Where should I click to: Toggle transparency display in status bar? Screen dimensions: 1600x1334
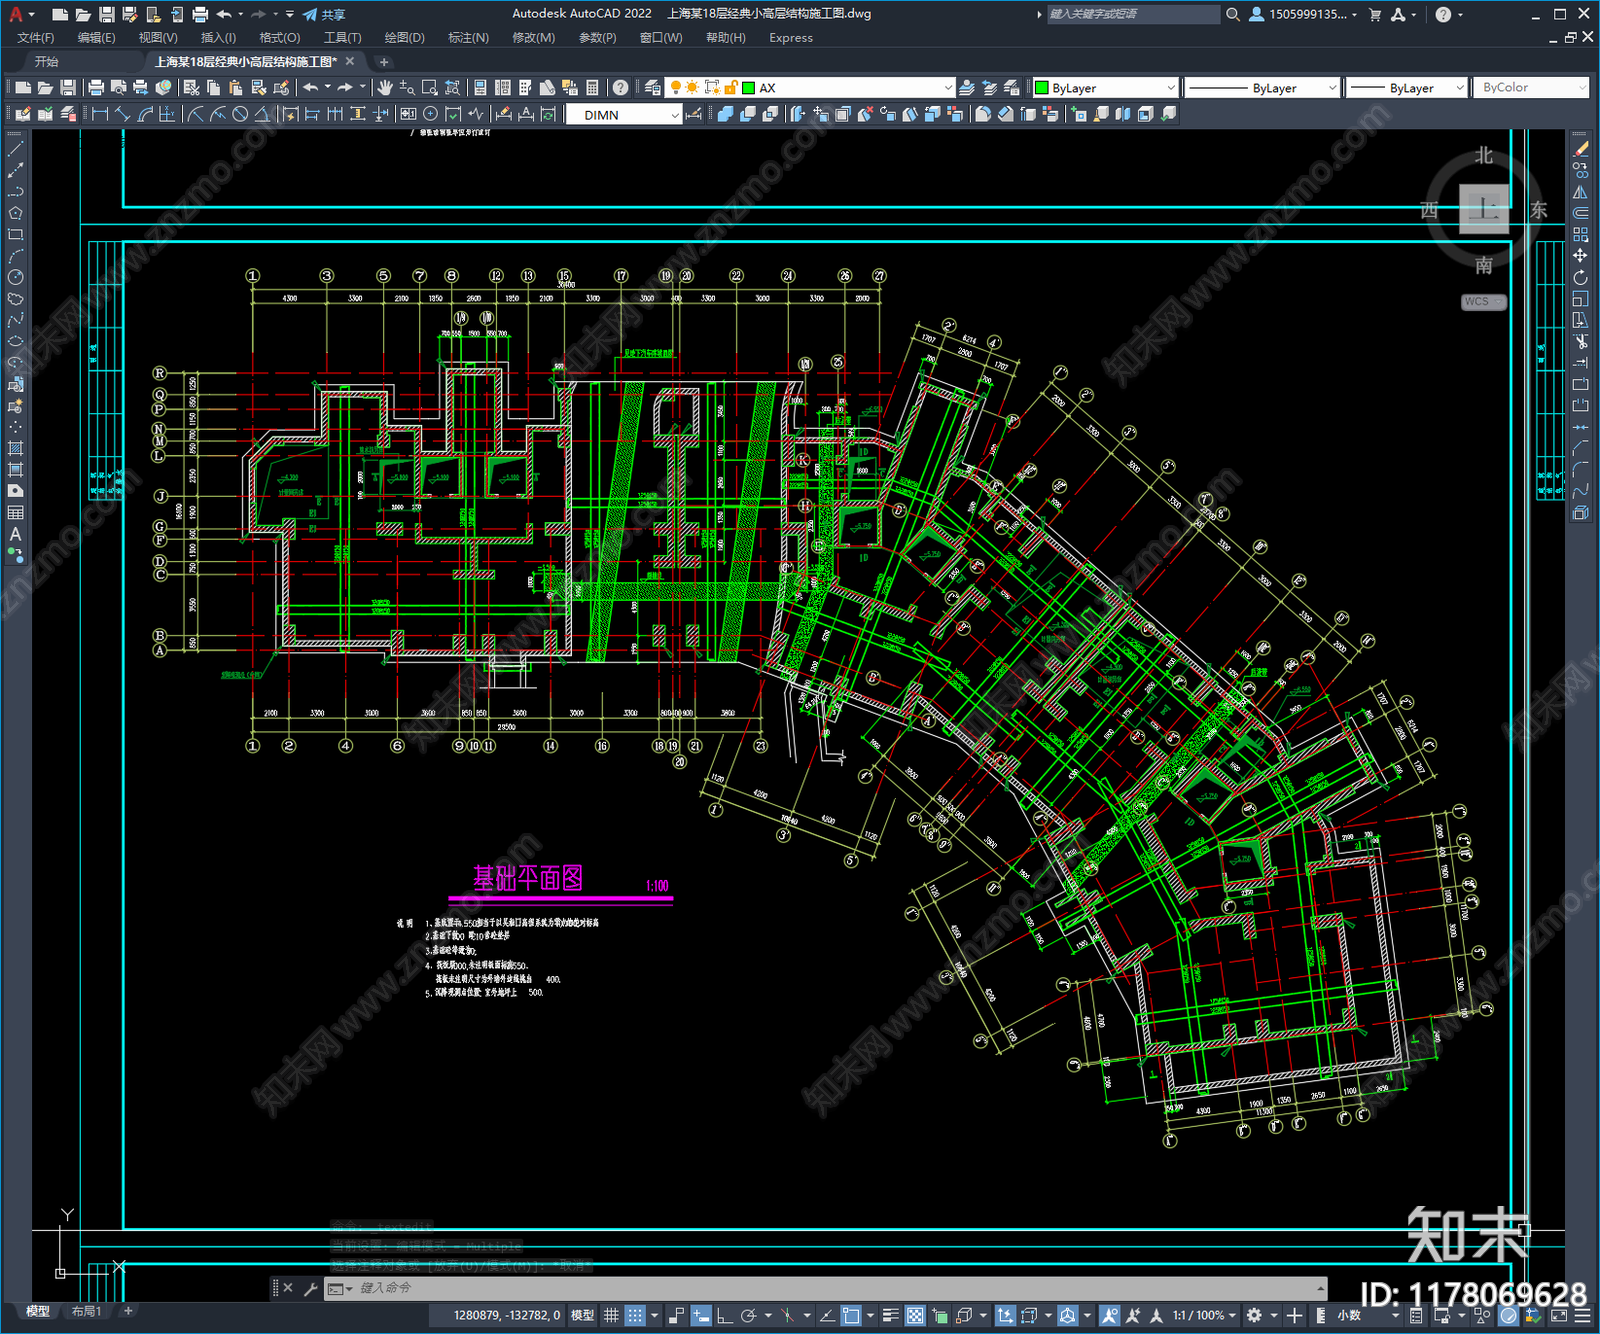coord(915,1315)
